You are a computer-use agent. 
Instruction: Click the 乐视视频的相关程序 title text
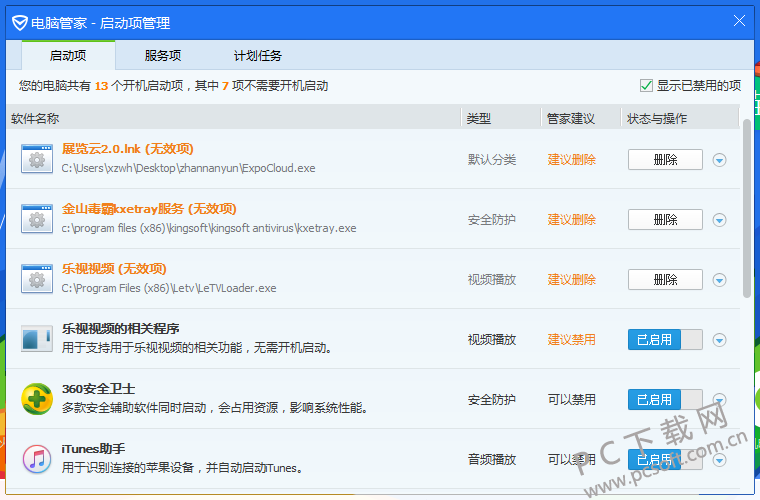[x=120, y=328]
